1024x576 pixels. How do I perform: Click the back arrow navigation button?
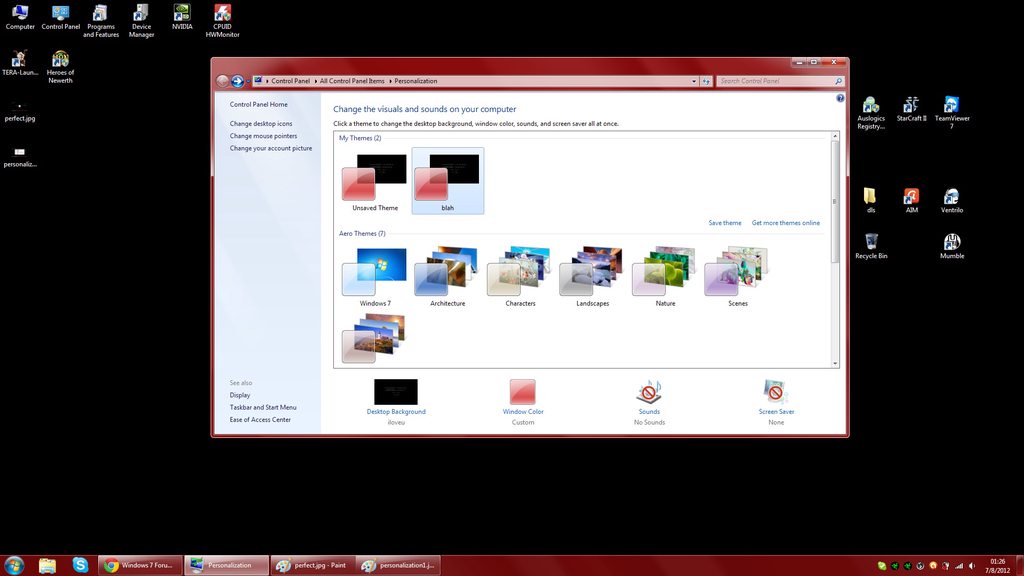pyautogui.click(x=223, y=81)
